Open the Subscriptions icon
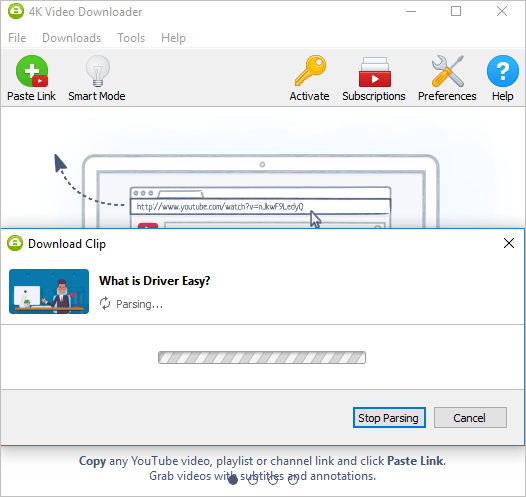Image resolution: width=526 pixels, height=497 pixels. [x=375, y=72]
